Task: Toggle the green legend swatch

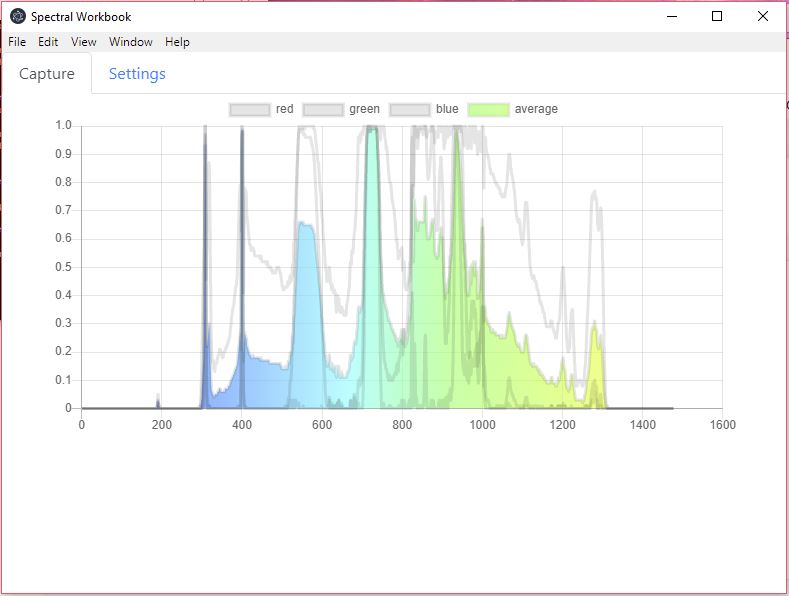Action: (323, 109)
